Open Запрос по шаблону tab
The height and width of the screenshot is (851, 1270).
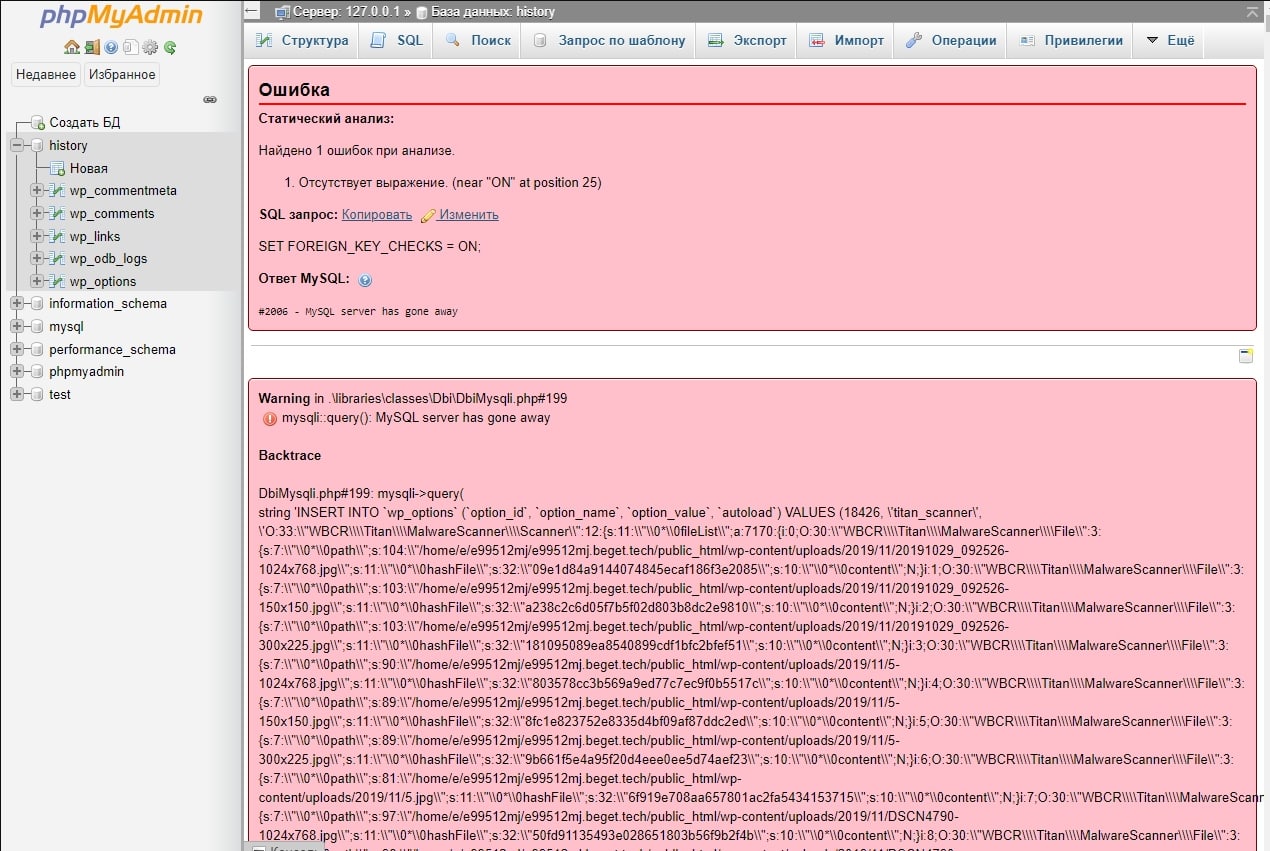coord(609,40)
